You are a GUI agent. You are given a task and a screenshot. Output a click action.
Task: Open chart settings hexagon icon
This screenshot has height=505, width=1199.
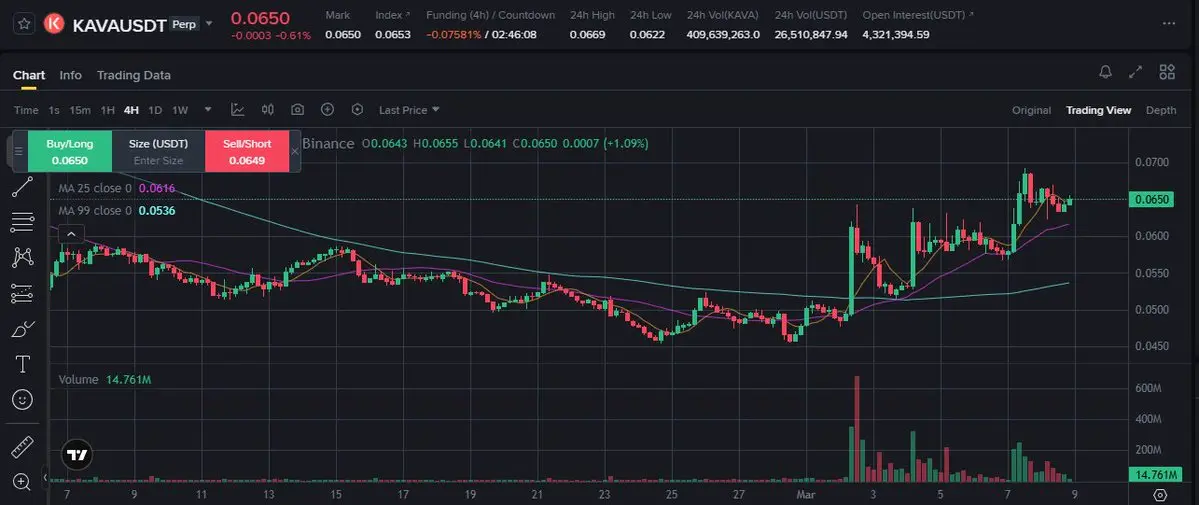(x=357, y=110)
